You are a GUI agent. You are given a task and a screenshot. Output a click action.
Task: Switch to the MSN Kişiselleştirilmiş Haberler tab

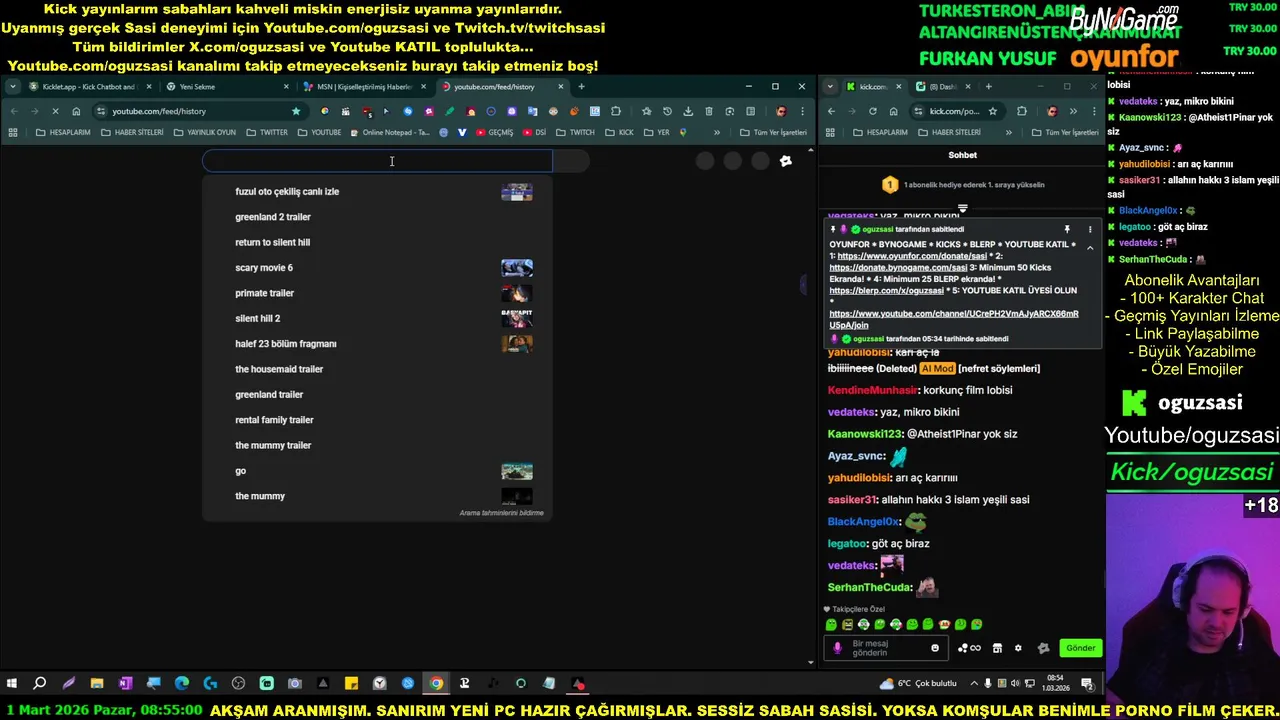click(x=363, y=87)
